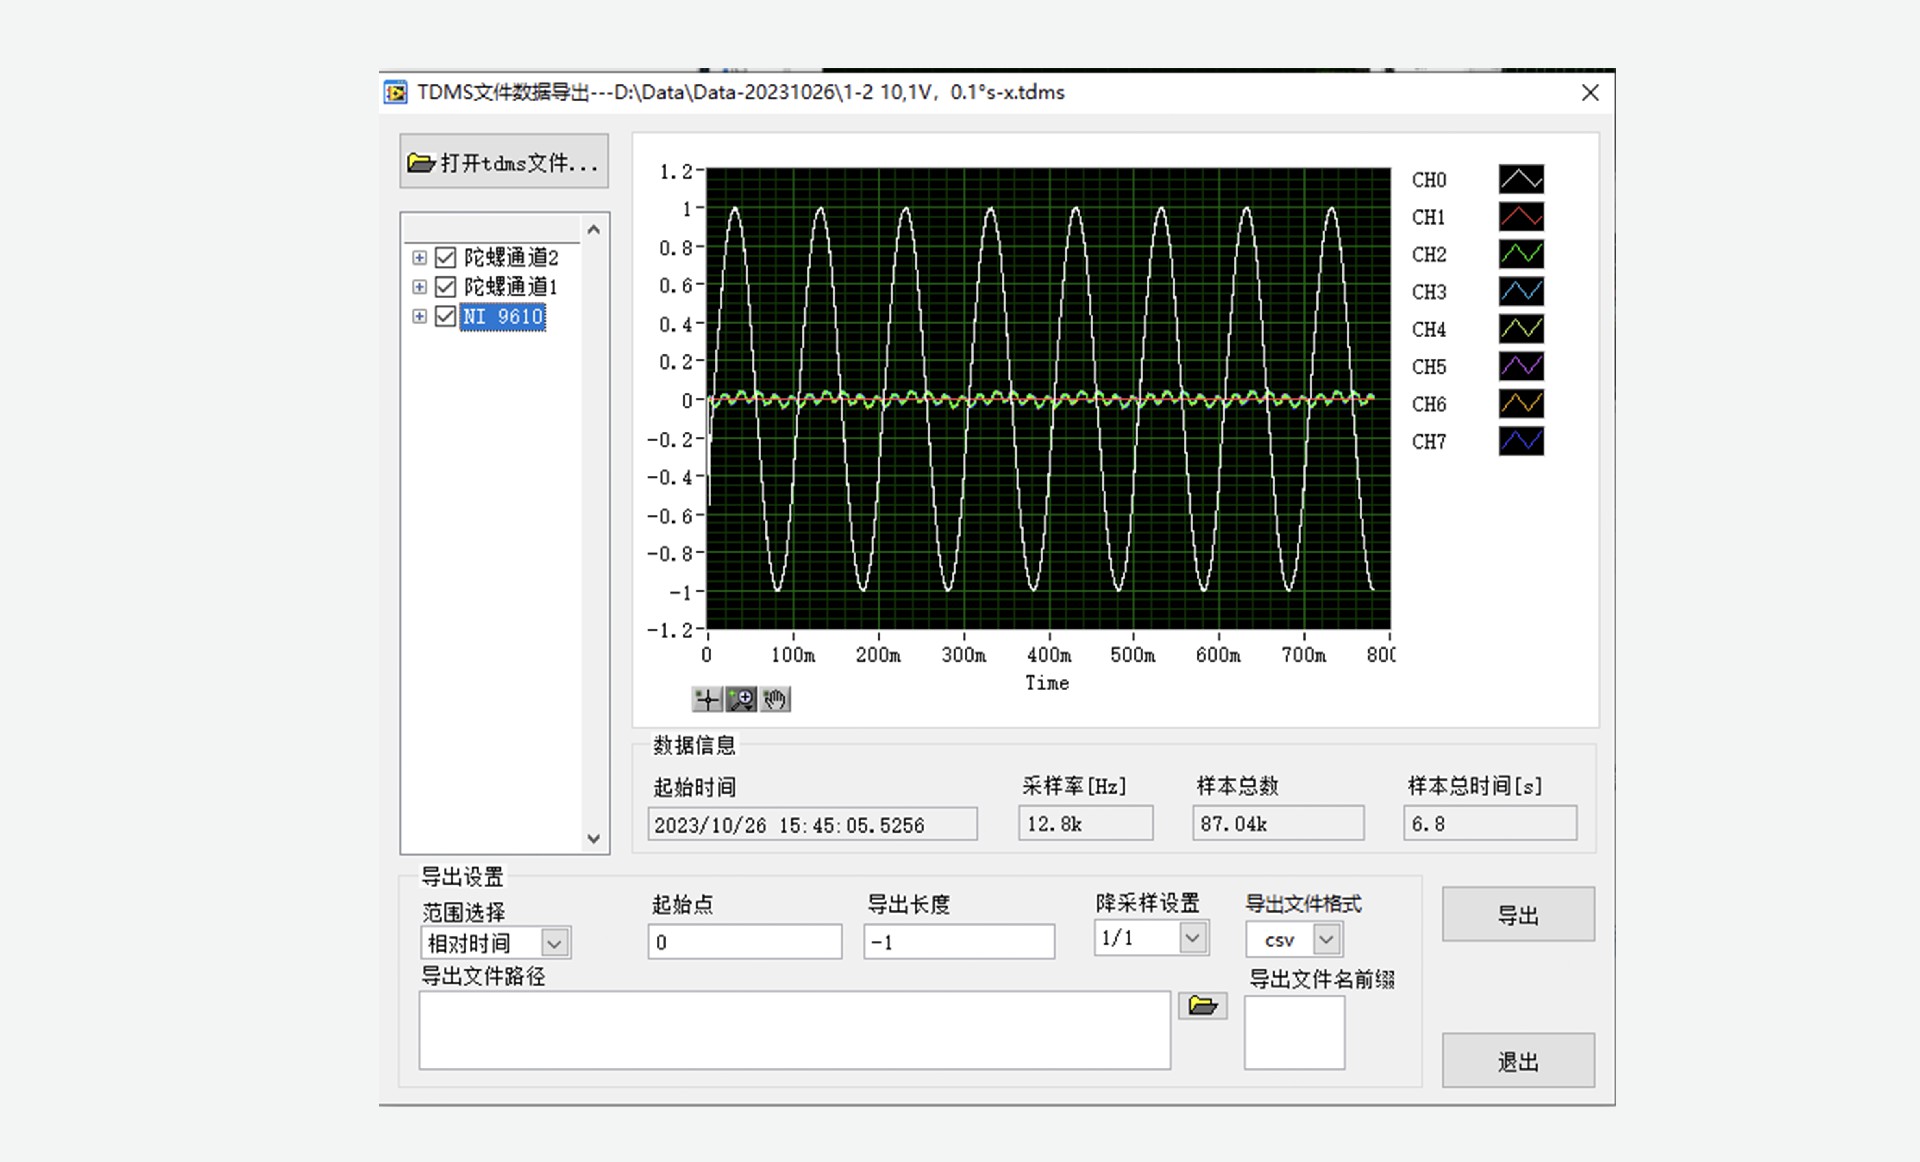Select the graph zoom magnifier tool
The height and width of the screenshot is (1162, 1920).
pos(741,699)
